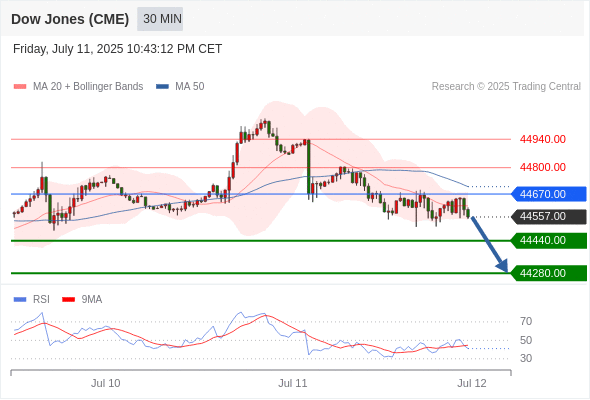Screen dimensions: 590x400
Task: Click the date line 'Friday, July 11, 2025 10:43:12 PM CET'
Action: pos(117,49)
